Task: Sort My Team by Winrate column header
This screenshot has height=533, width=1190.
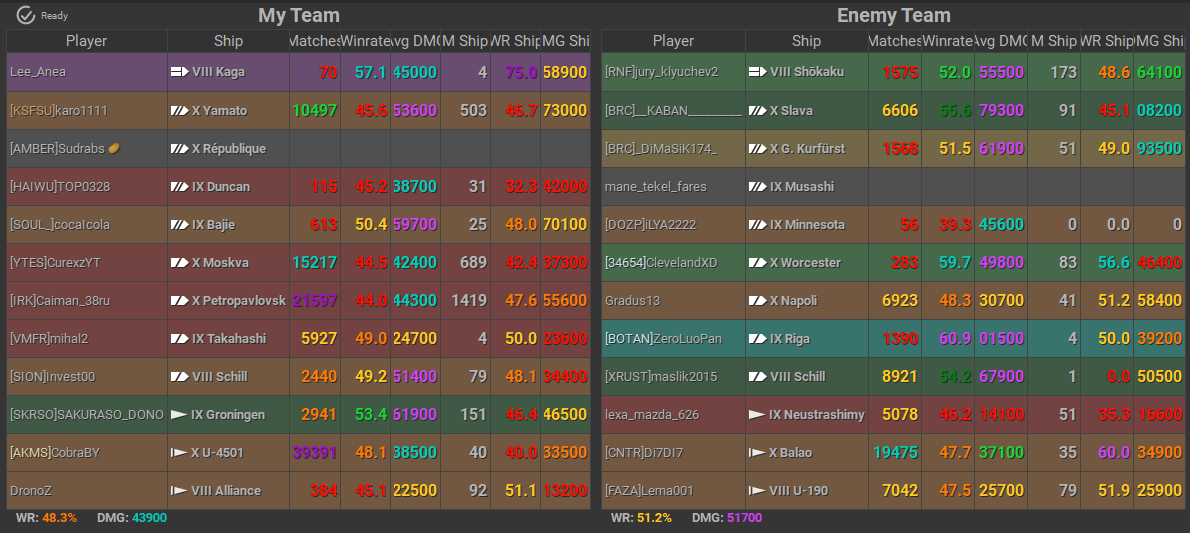Action: click(365, 41)
